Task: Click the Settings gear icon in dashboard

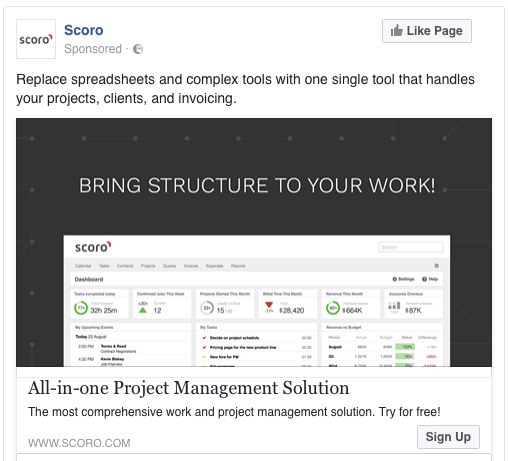Action: [395, 279]
